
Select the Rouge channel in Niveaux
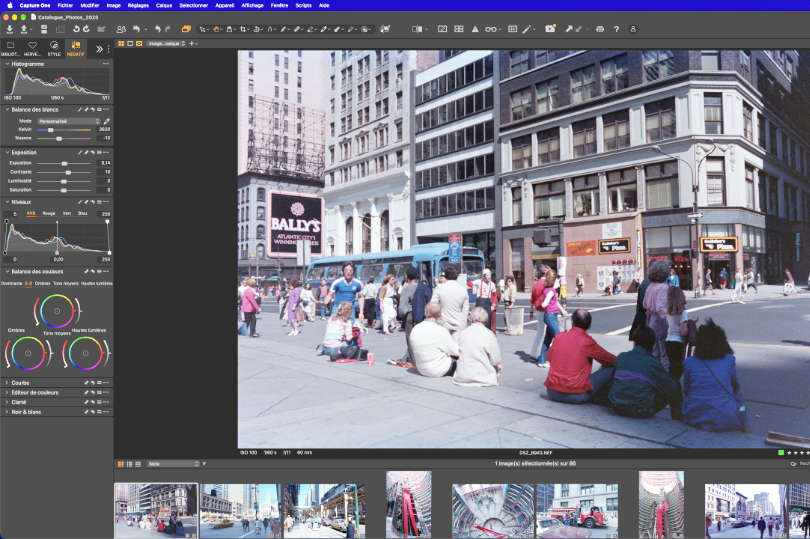pyautogui.click(x=49, y=213)
